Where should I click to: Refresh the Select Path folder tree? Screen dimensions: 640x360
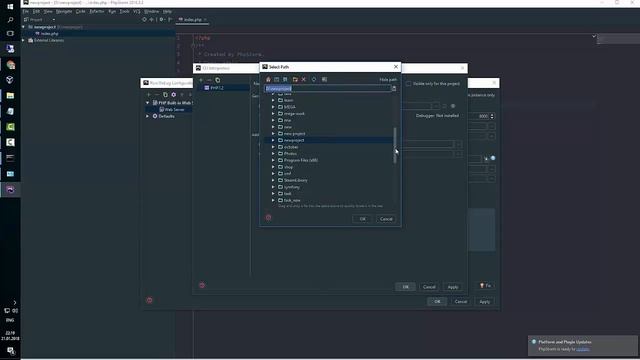pyautogui.click(x=314, y=80)
